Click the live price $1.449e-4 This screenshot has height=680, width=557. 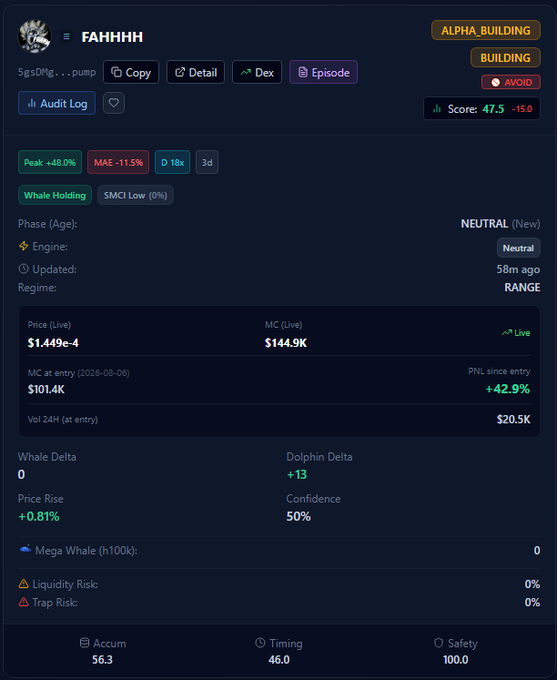53,343
